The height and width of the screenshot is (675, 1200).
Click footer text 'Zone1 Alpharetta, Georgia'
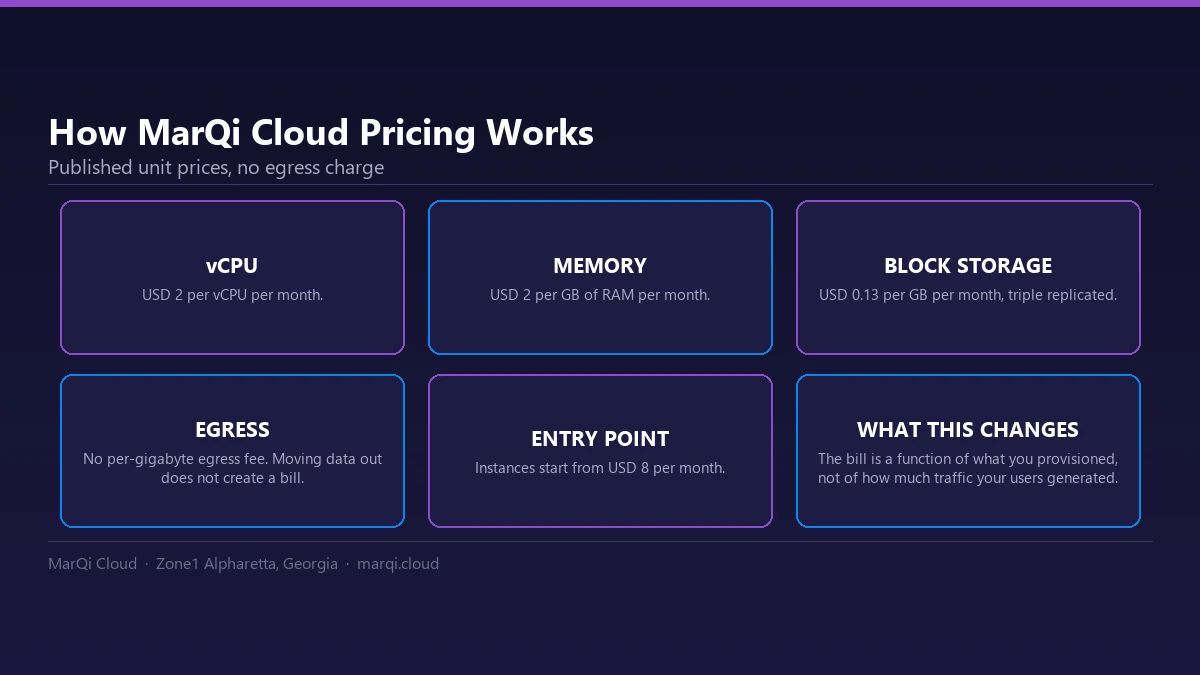247,564
